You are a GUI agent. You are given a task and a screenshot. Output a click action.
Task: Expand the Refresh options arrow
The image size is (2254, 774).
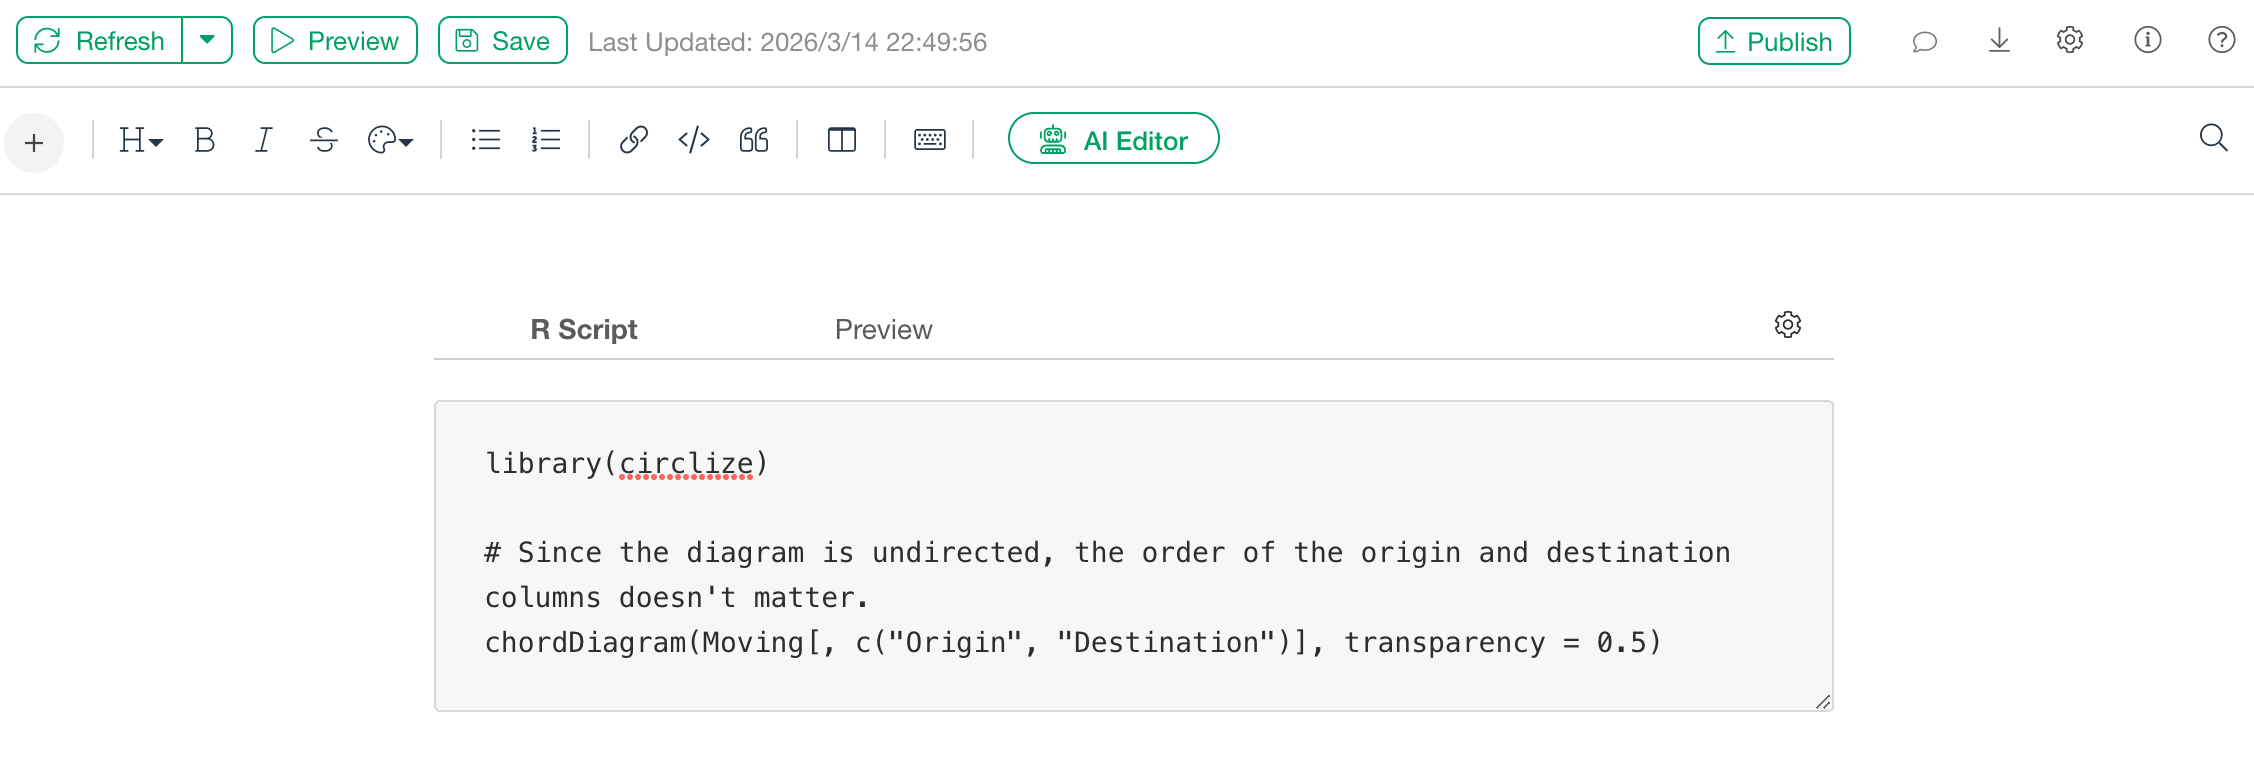click(207, 40)
